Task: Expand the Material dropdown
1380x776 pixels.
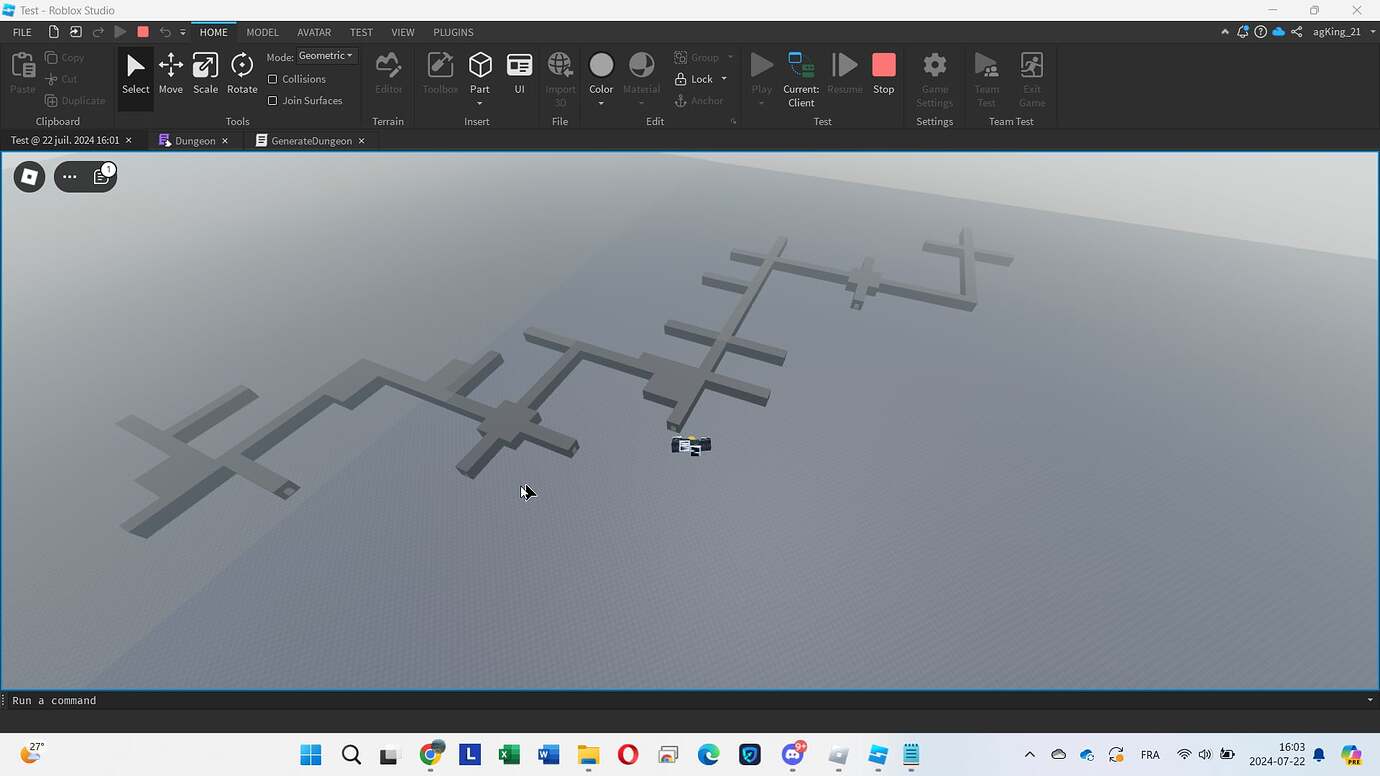Action: [641, 101]
